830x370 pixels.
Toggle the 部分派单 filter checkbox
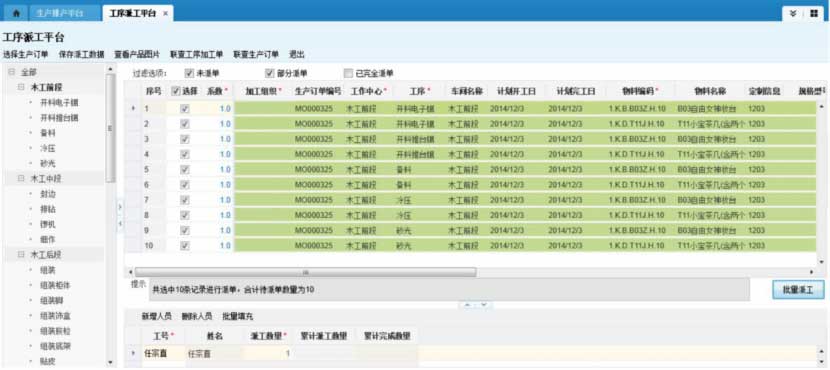pyautogui.click(x=269, y=74)
